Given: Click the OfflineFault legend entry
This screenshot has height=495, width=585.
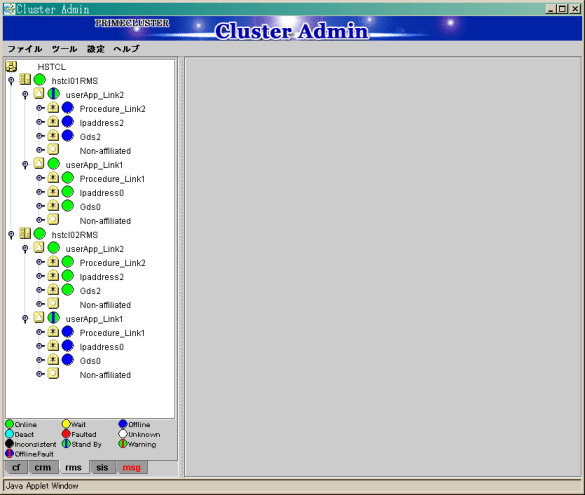Looking at the screenshot, I should coord(29,454).
